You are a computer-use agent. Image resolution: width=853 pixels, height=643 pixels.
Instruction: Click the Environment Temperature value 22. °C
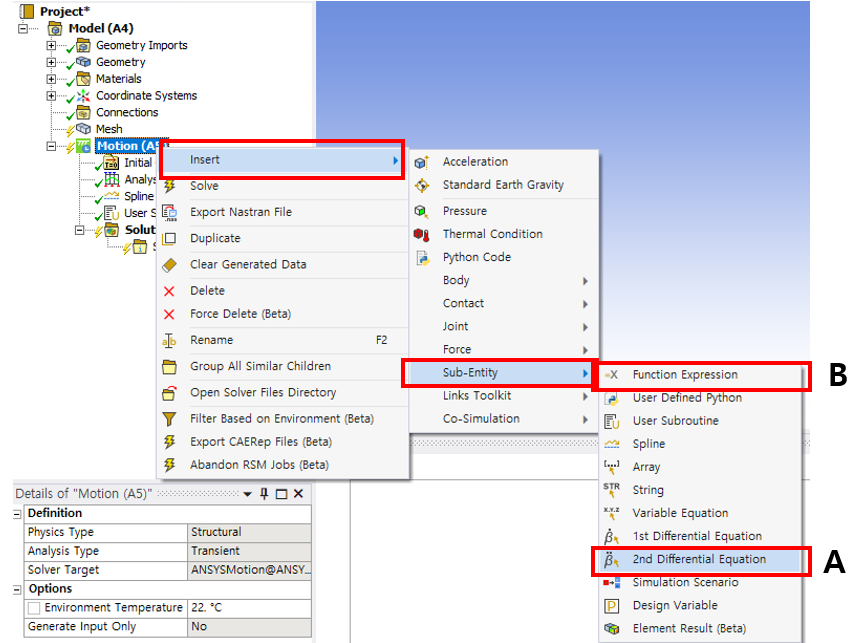pos(250,608)
